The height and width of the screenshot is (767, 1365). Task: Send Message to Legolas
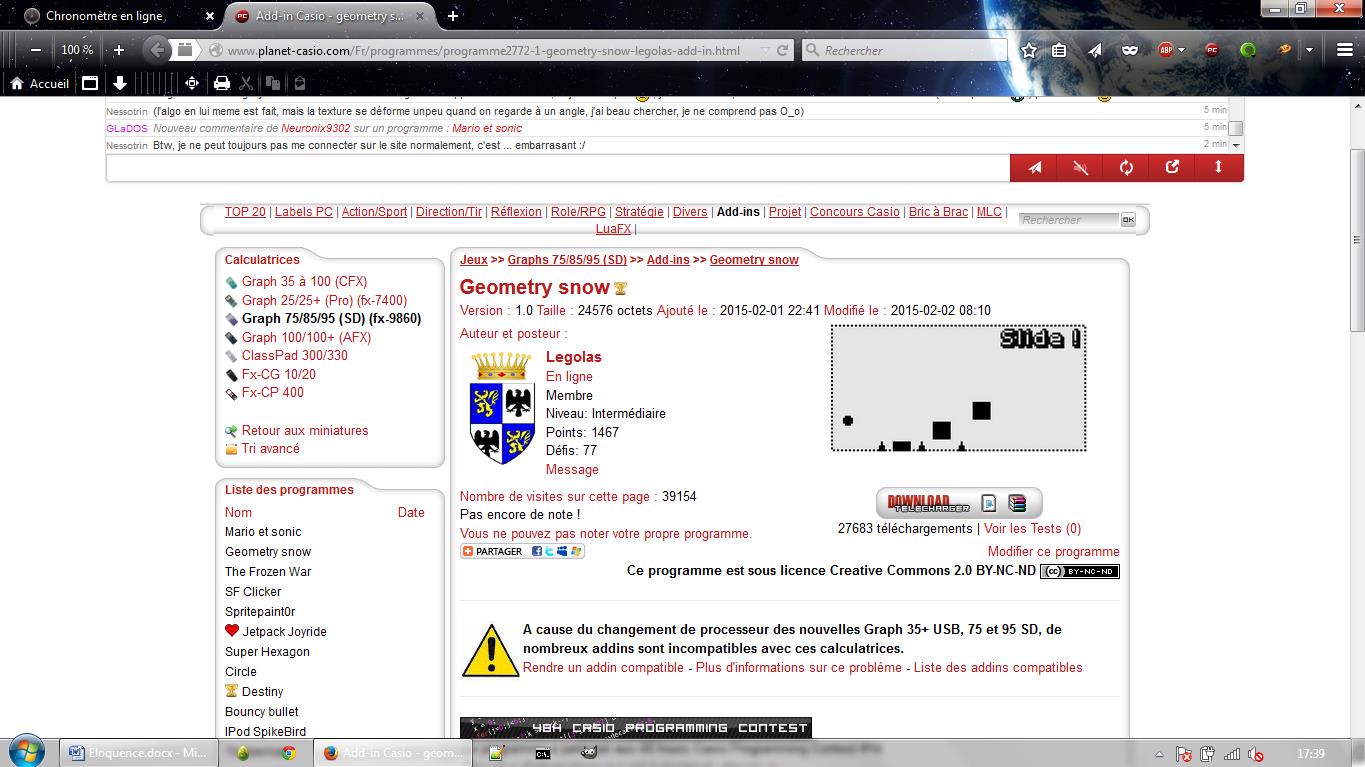(572, 470)
